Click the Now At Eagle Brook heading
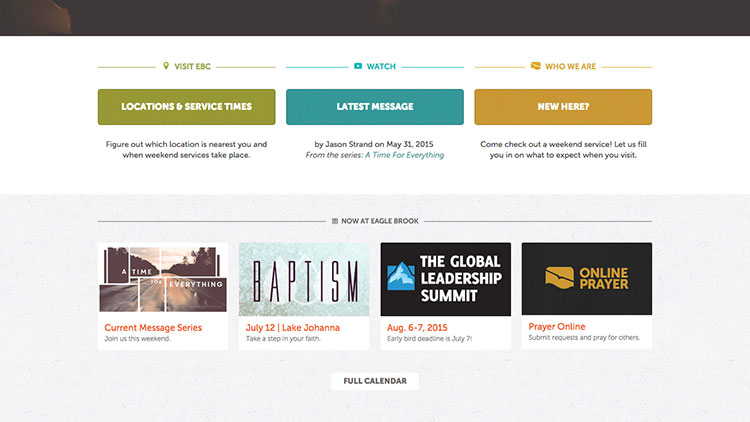Image resolution: width=750 pixels, height=422 pixels. [380, 221]
